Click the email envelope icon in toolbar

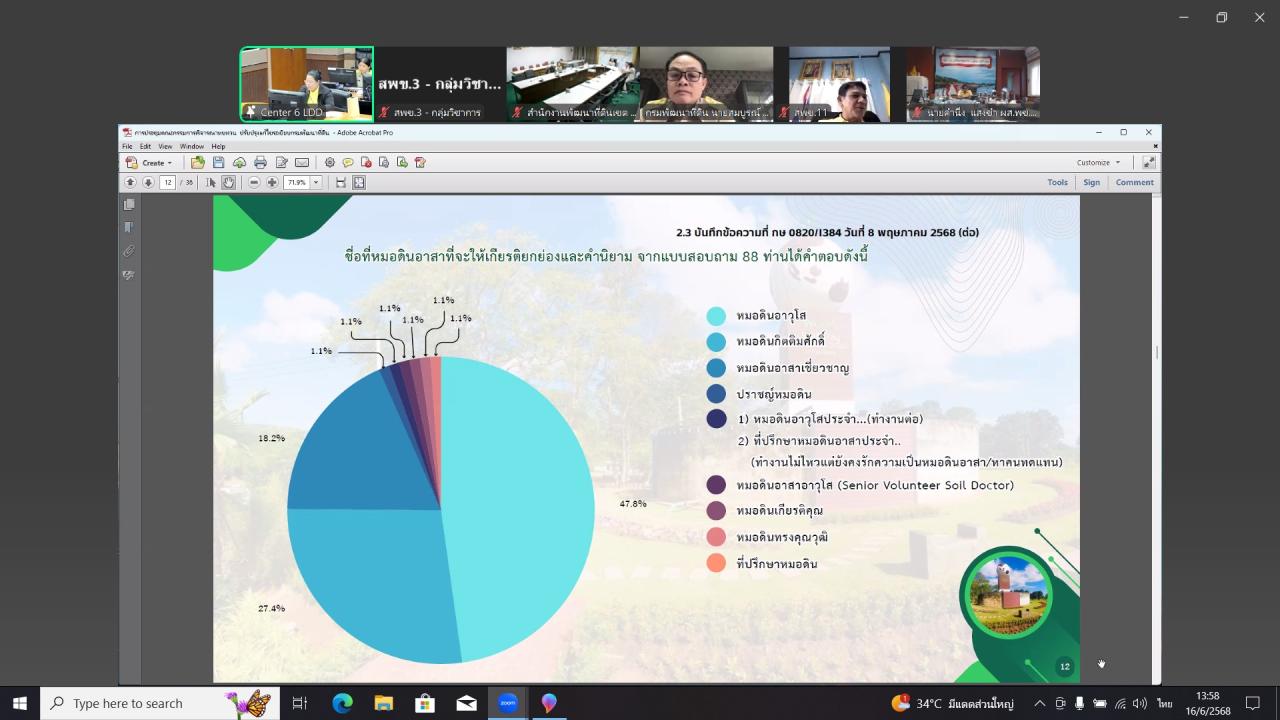tap(302, 162)
